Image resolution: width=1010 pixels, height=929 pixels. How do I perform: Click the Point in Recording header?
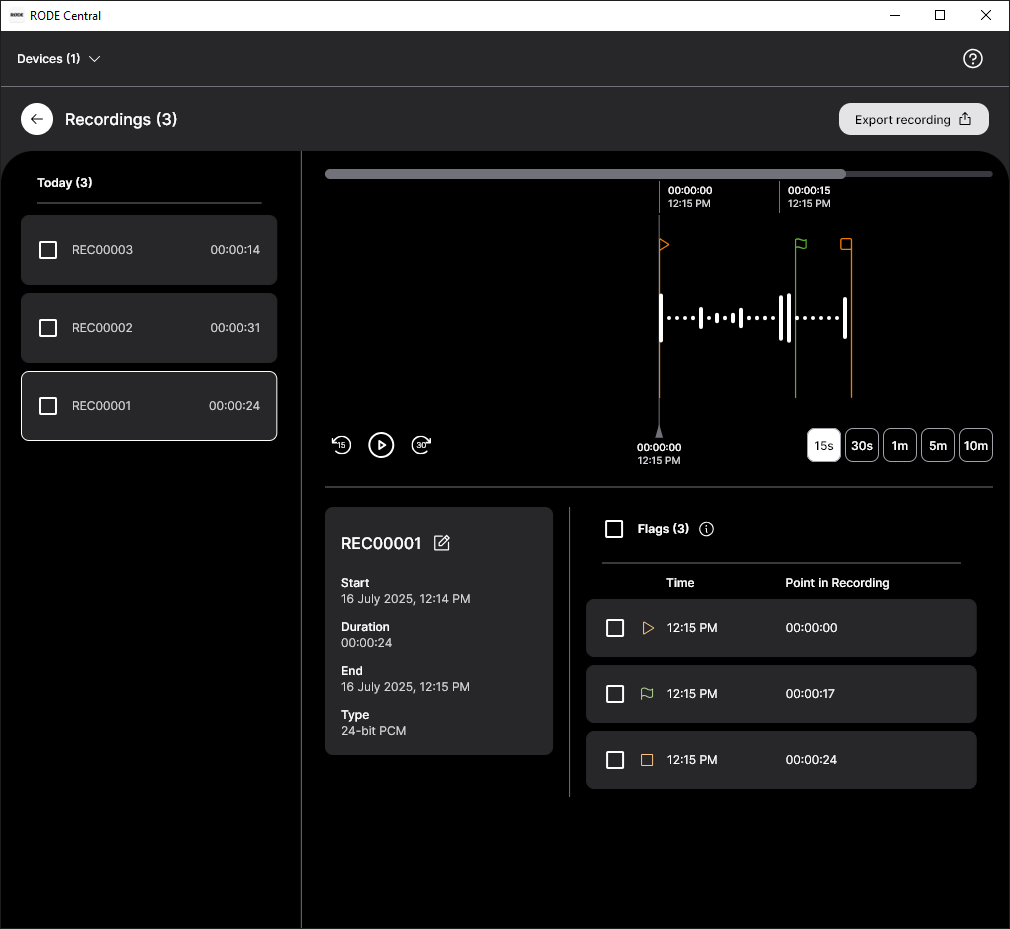point(837,583)
